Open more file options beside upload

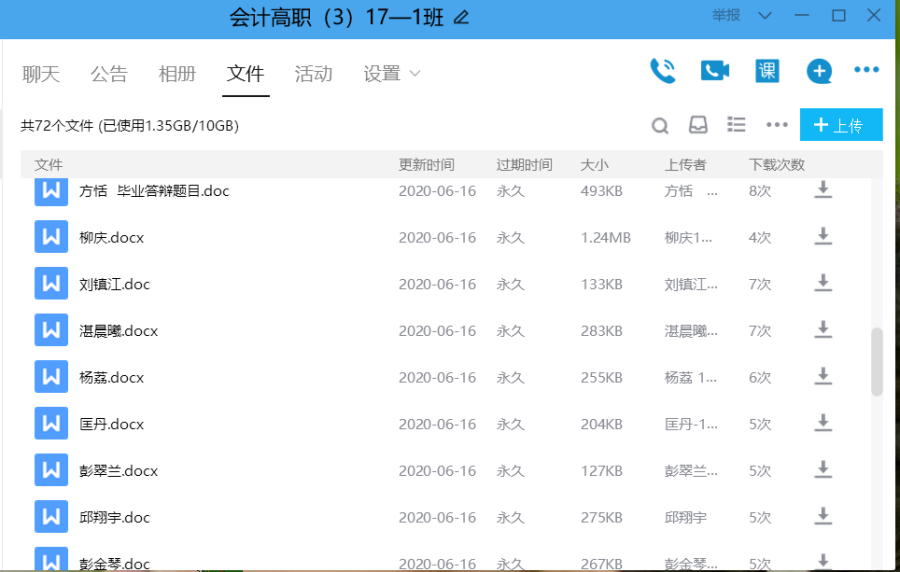777,124
